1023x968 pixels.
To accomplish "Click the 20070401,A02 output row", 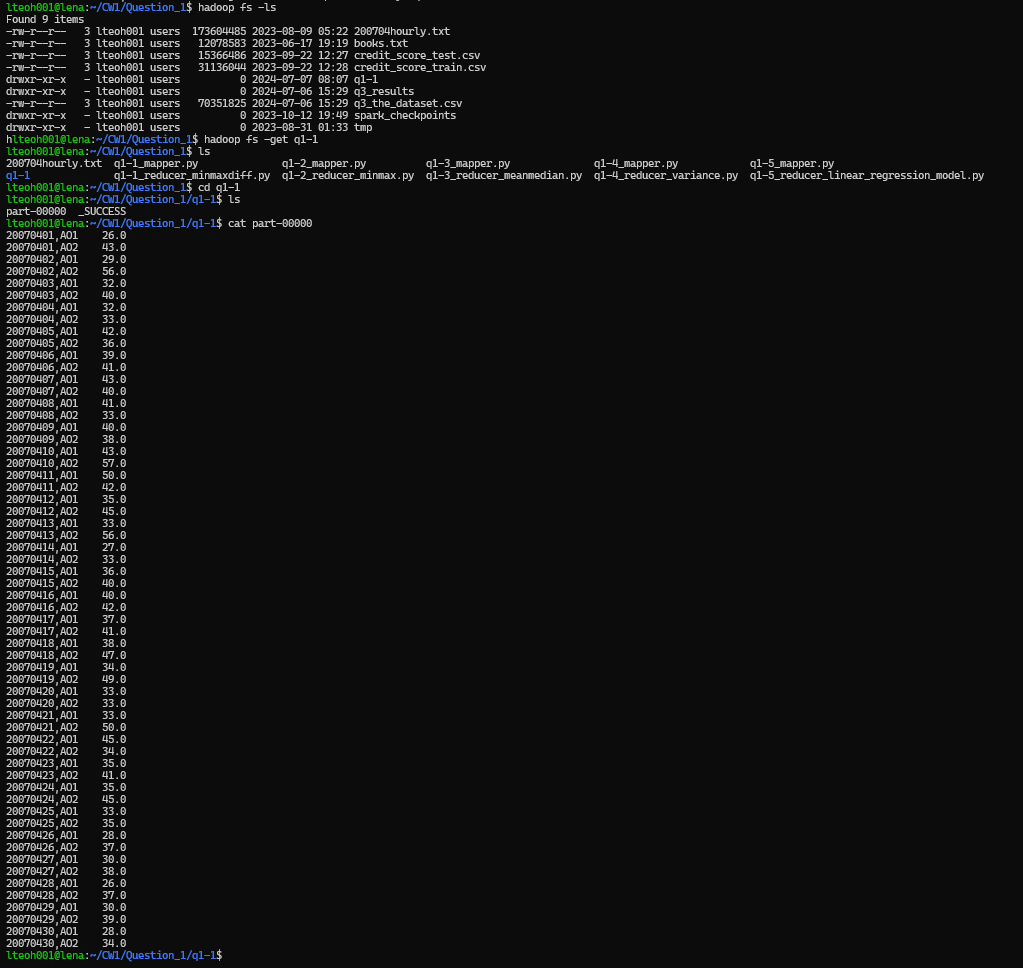I will tap(66, 247).
